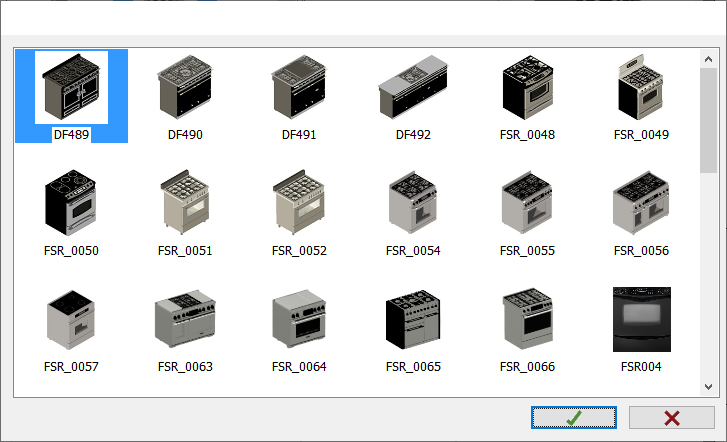727x442 pixels.
Task: Select the DF489 range thumbnail
Action: point(71,88)
